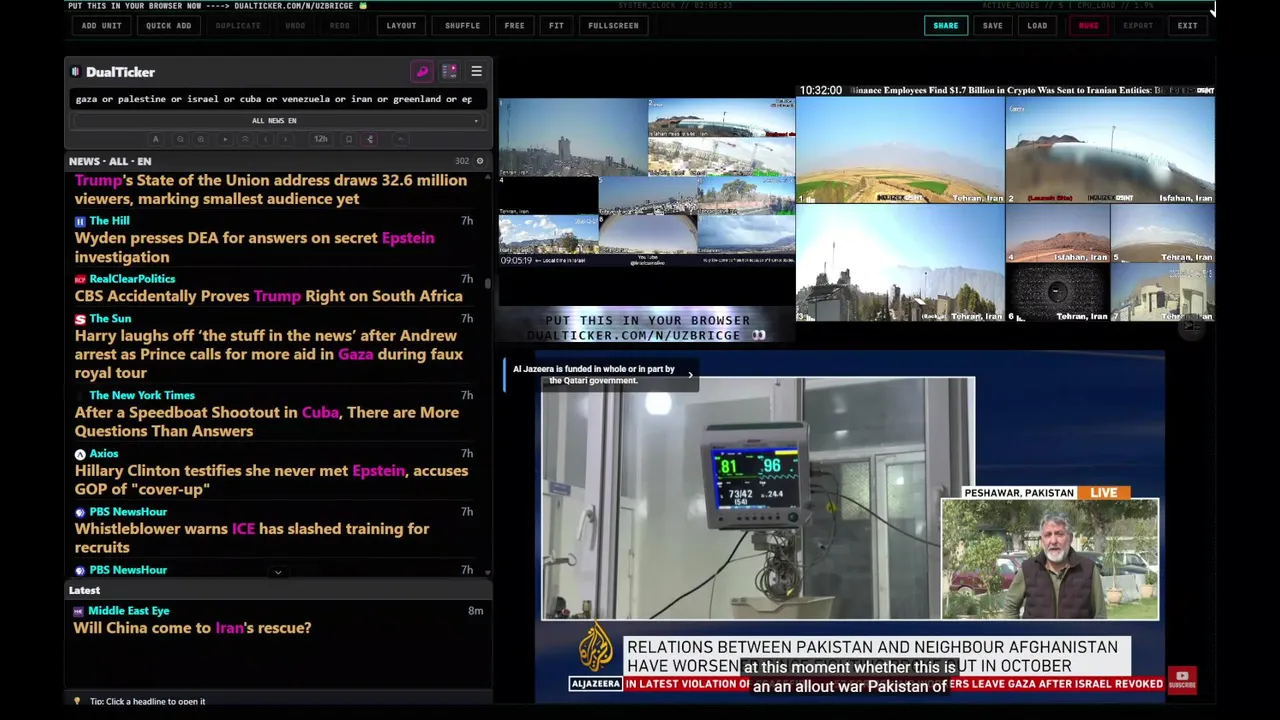
Task: Click The Hill source label
Action: (109, 221)
